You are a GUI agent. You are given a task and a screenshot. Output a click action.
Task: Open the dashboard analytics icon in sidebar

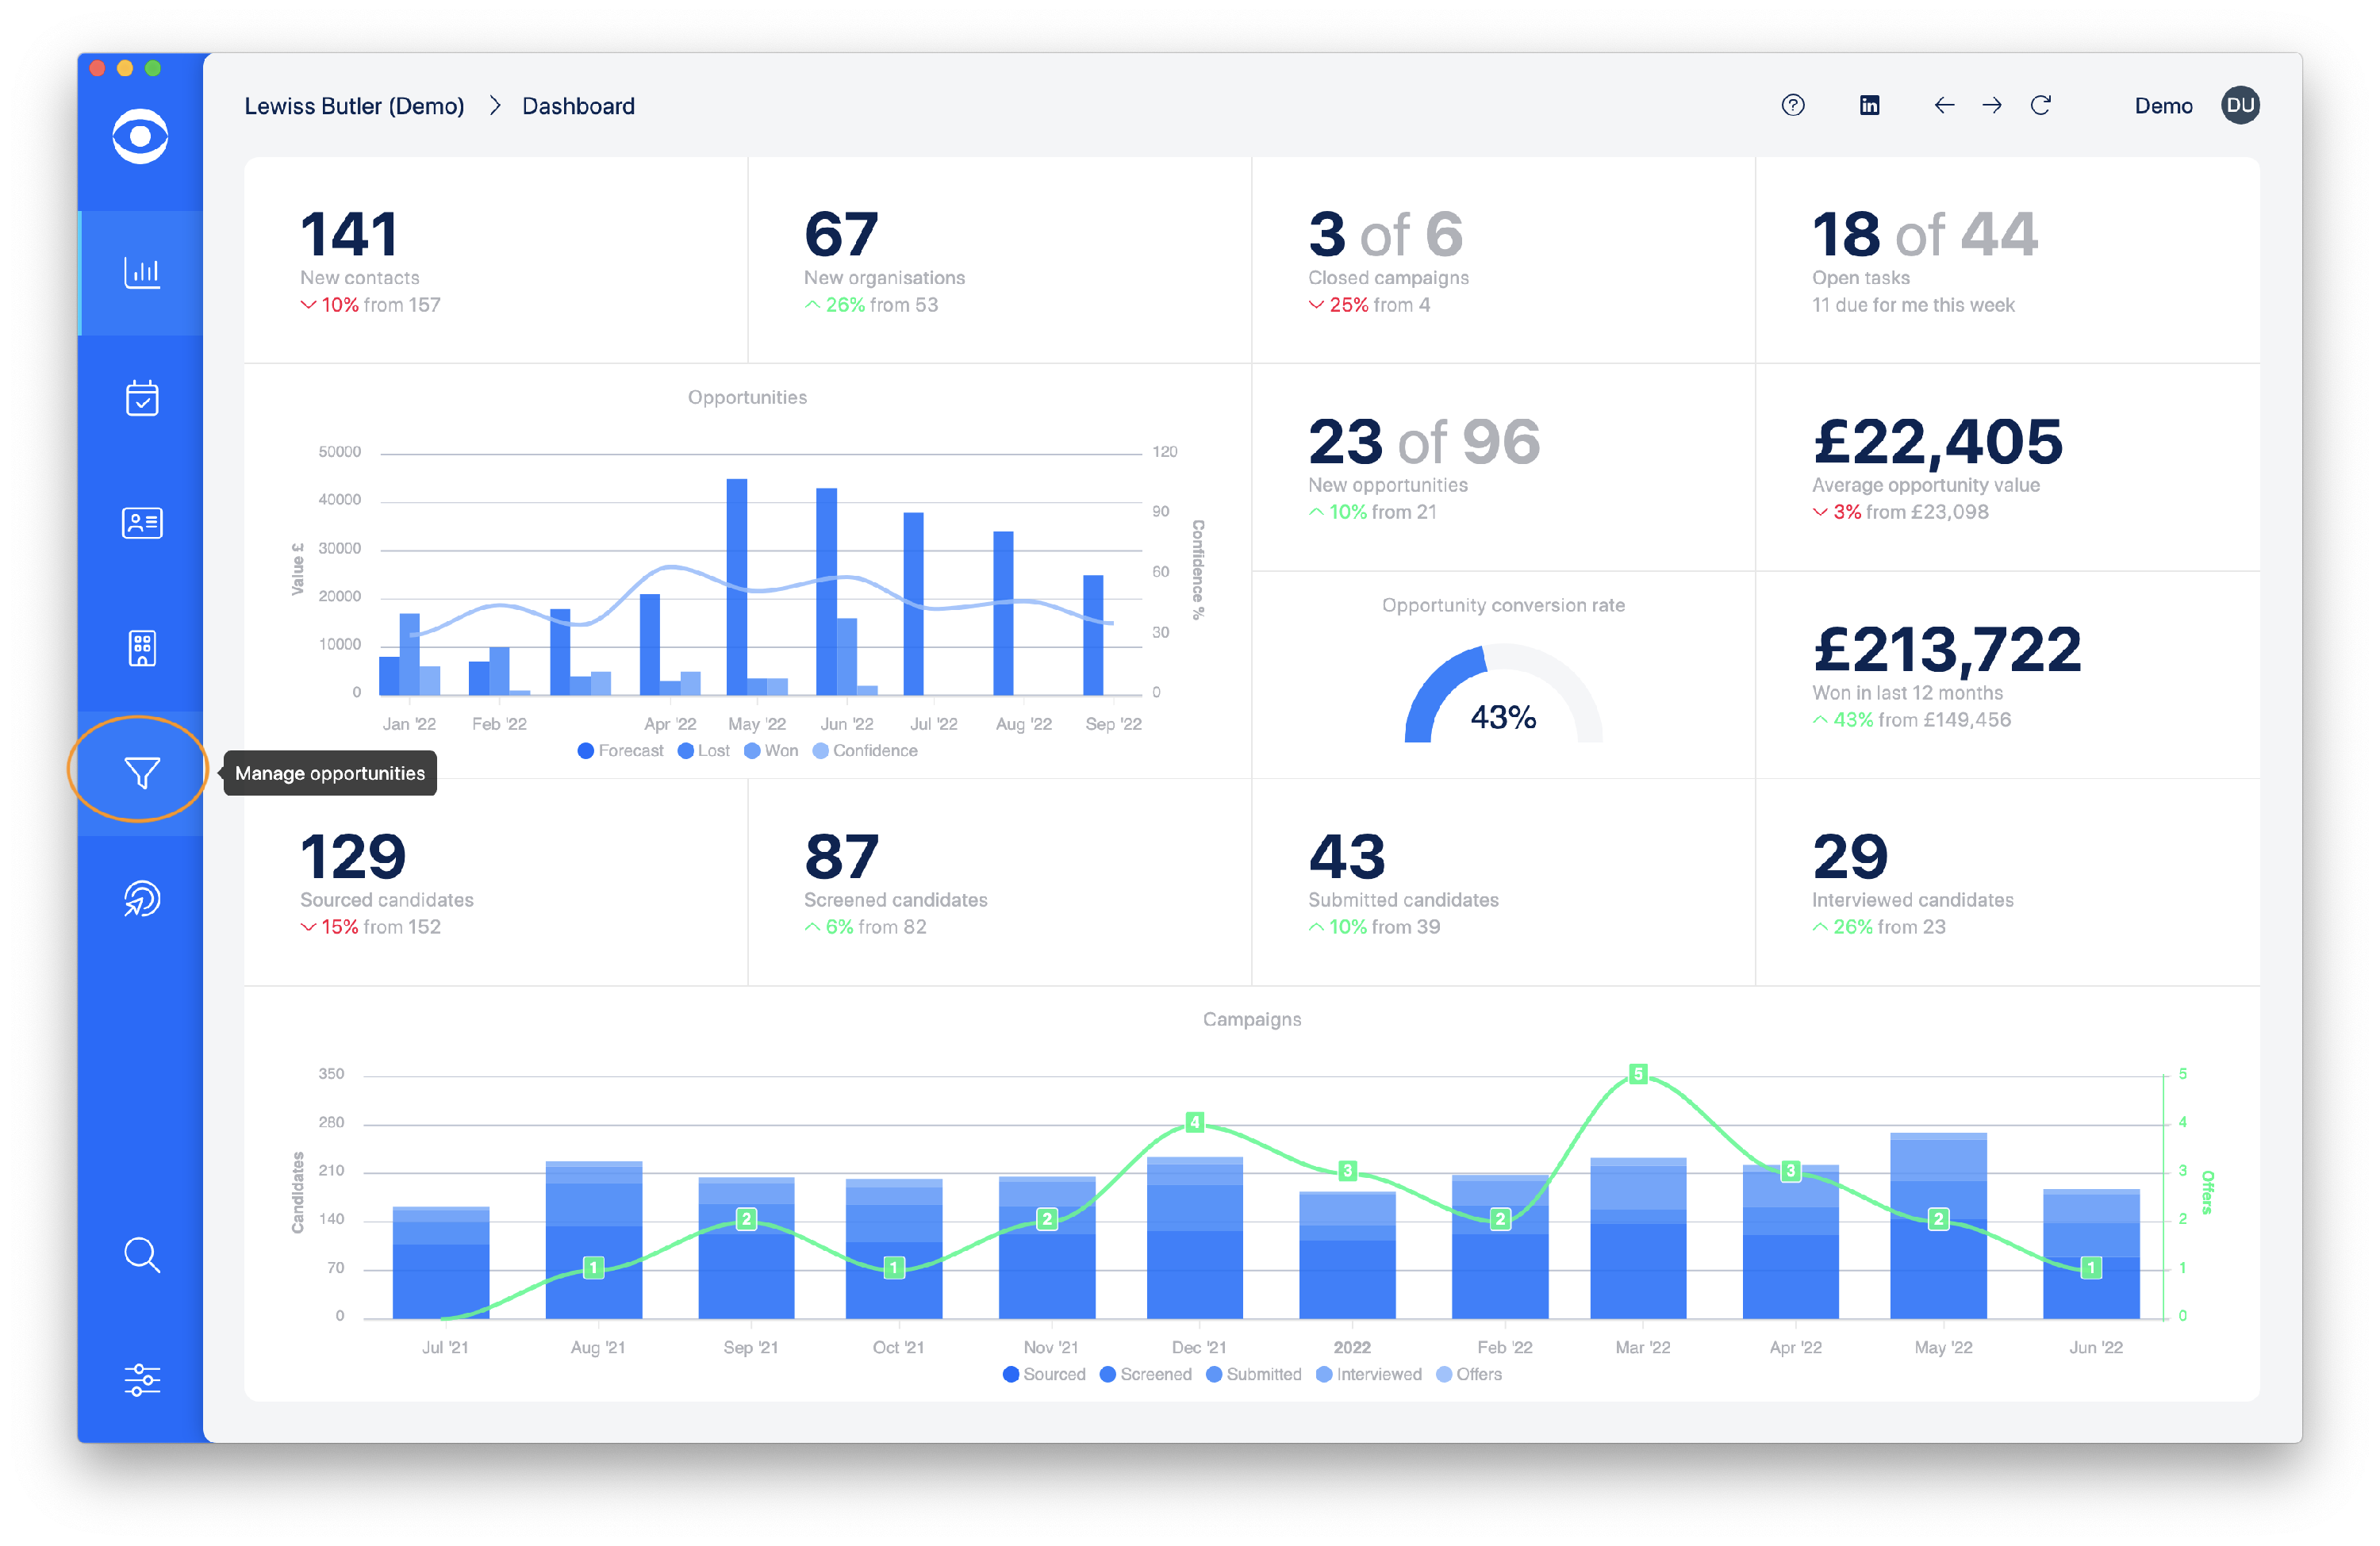pos(142,272)
